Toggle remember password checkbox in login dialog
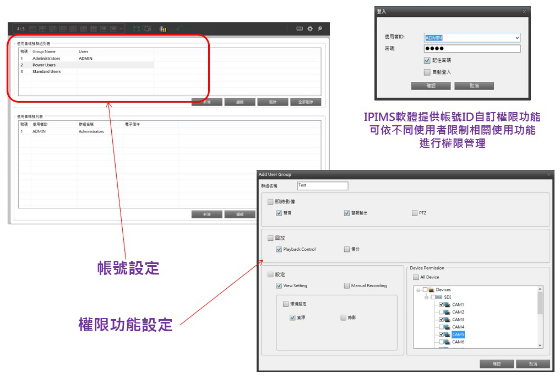 427,60
